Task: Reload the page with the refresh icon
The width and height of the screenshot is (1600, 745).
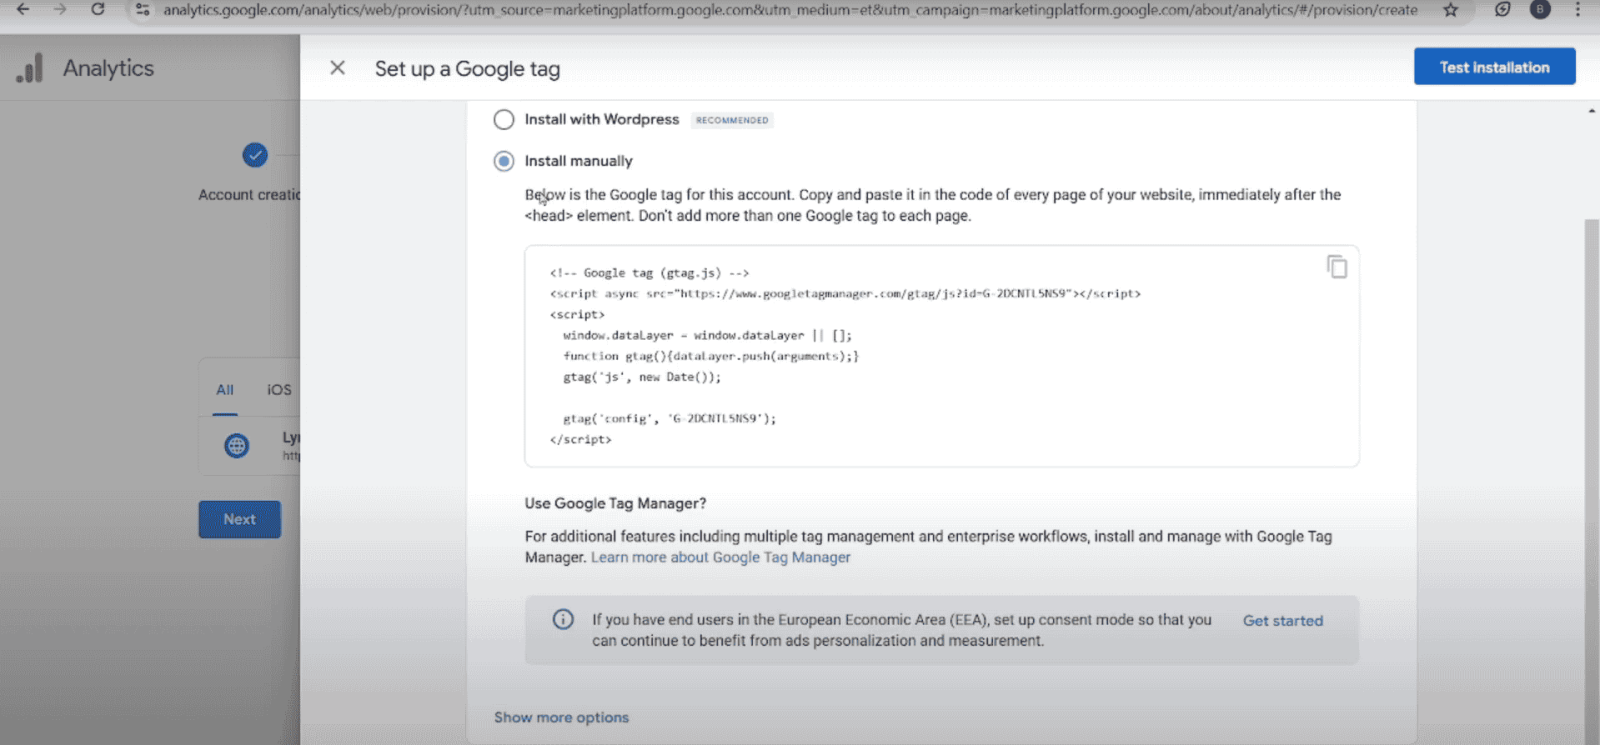Action: [x=98, y=9]
